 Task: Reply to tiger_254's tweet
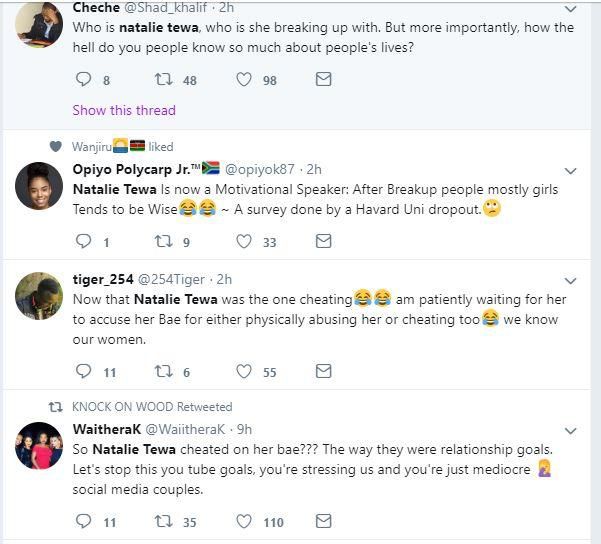tap(84, 371)
